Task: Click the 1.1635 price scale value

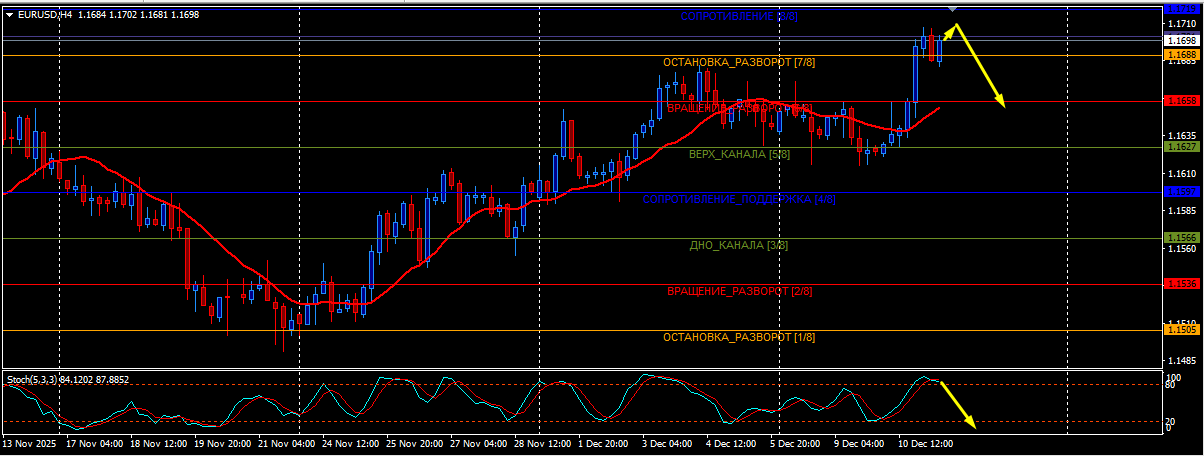Action: coord(1182,135)
